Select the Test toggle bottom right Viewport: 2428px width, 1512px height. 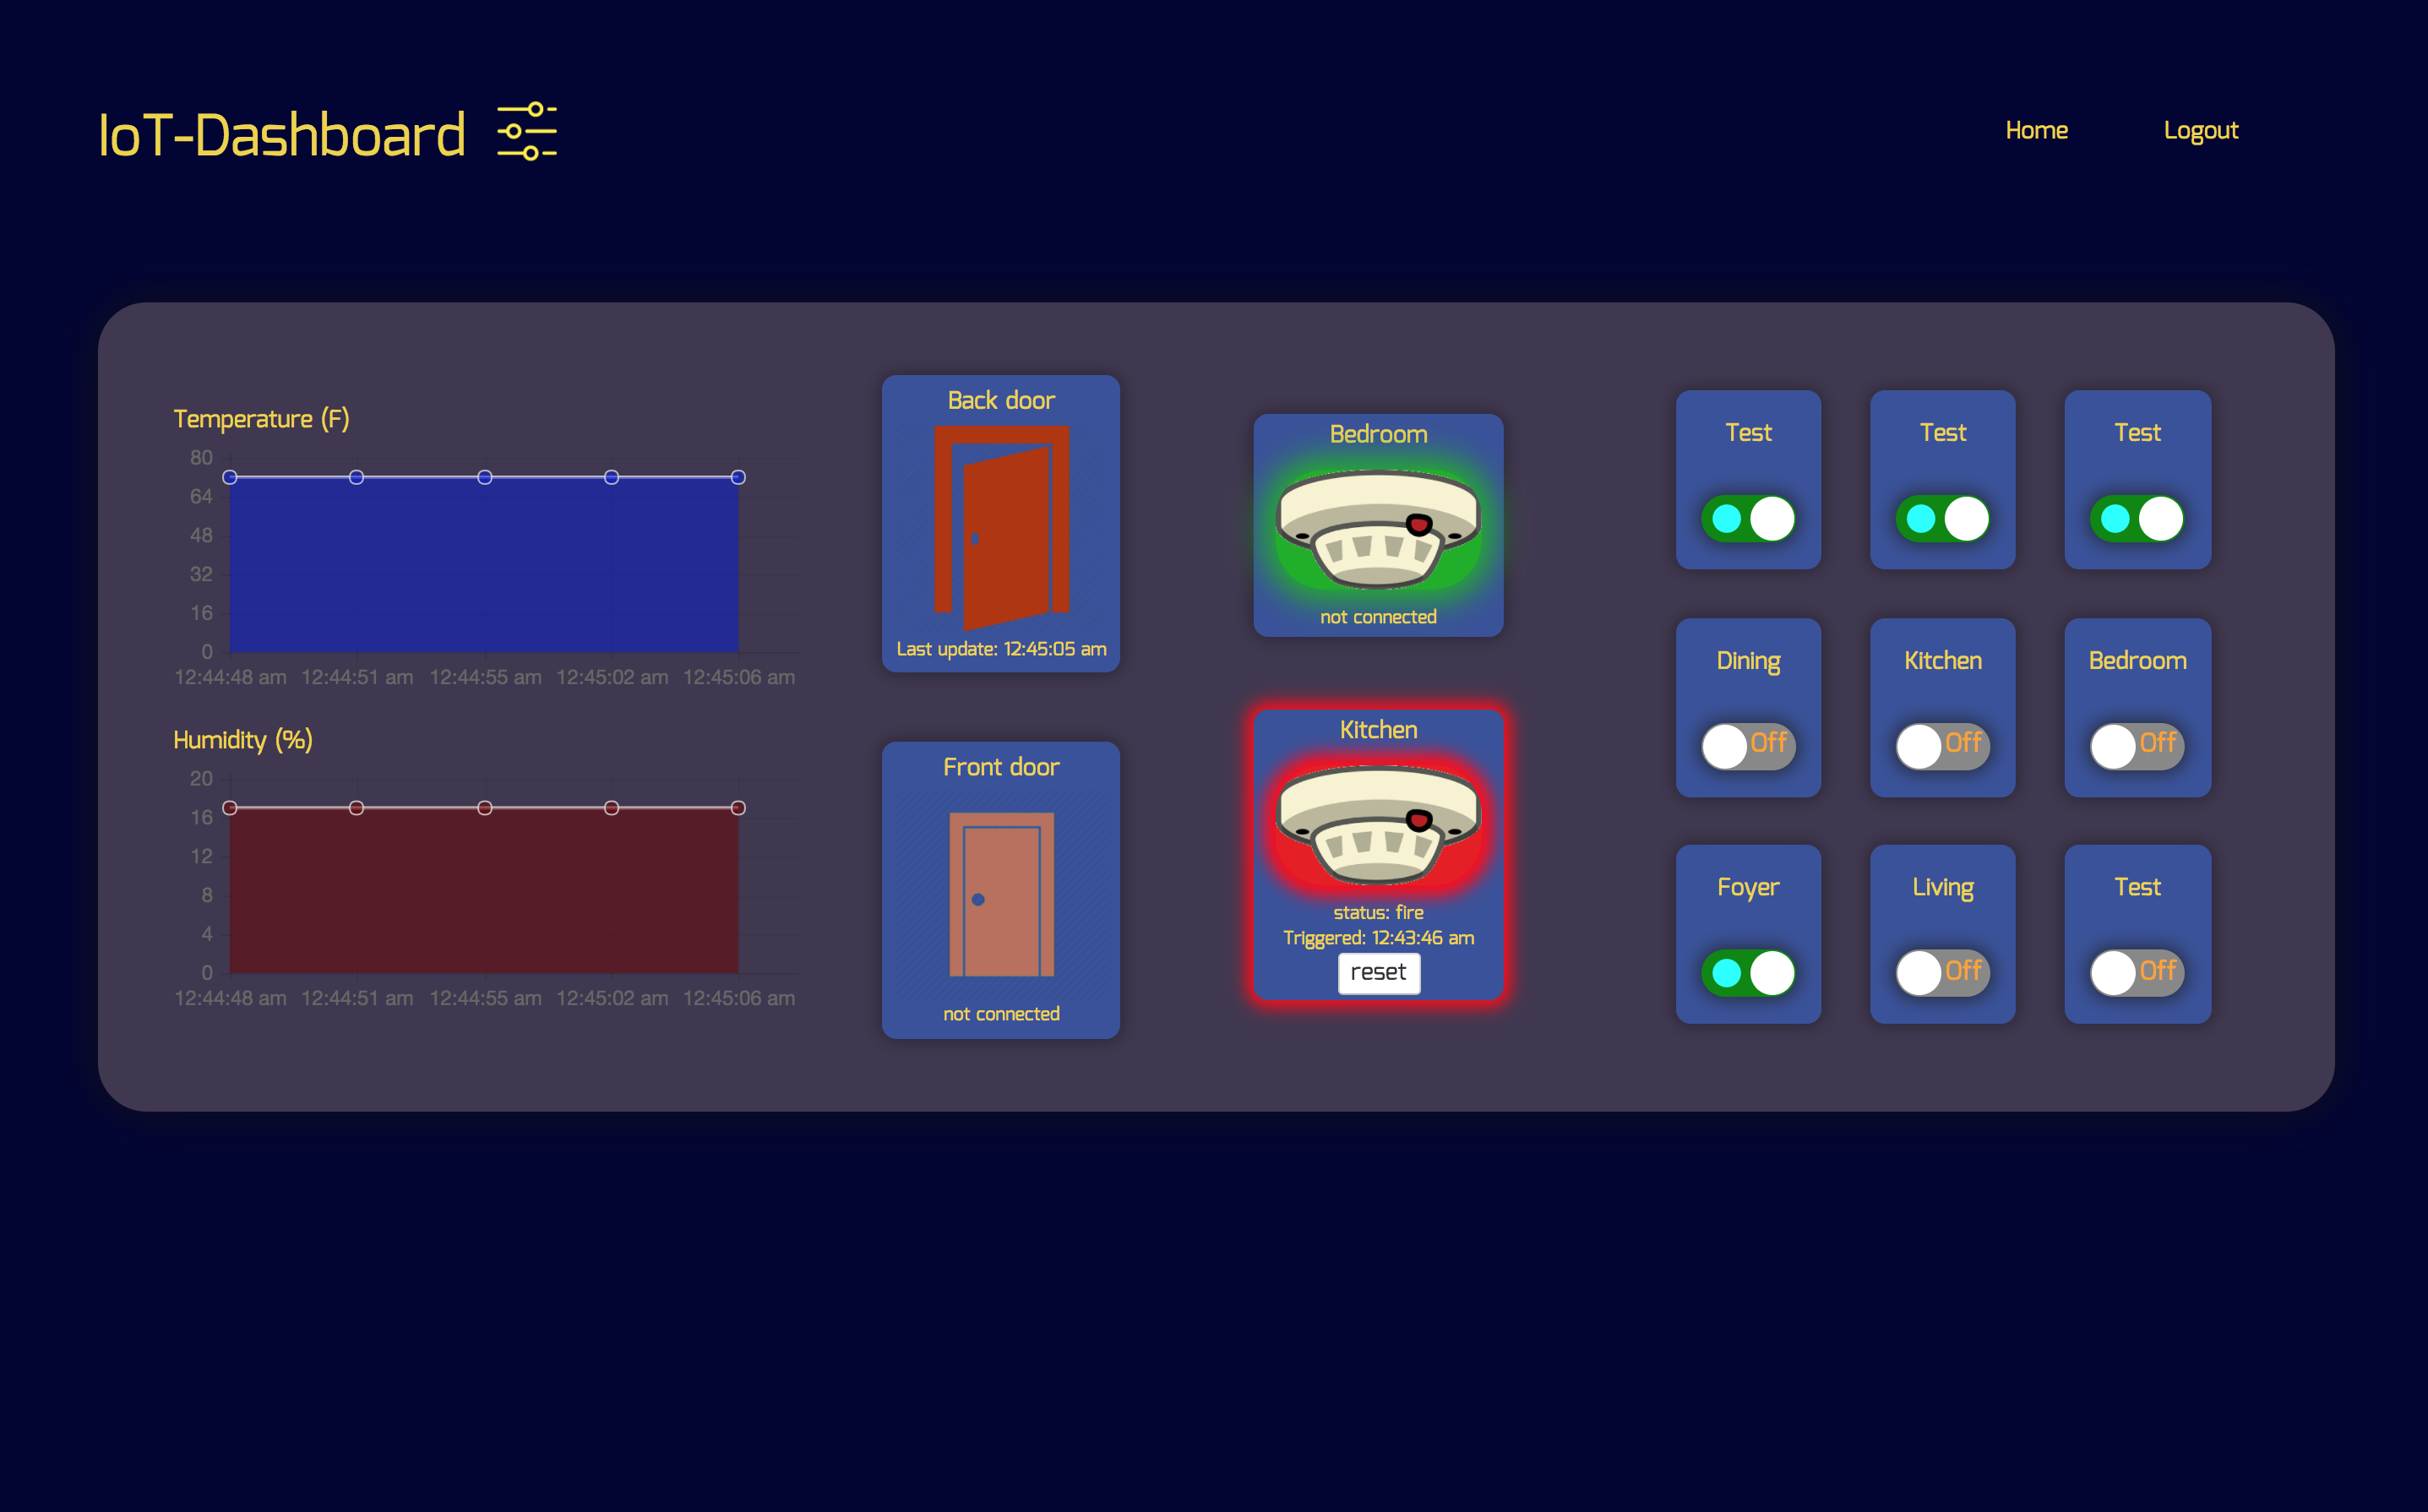coord(2139,969)
